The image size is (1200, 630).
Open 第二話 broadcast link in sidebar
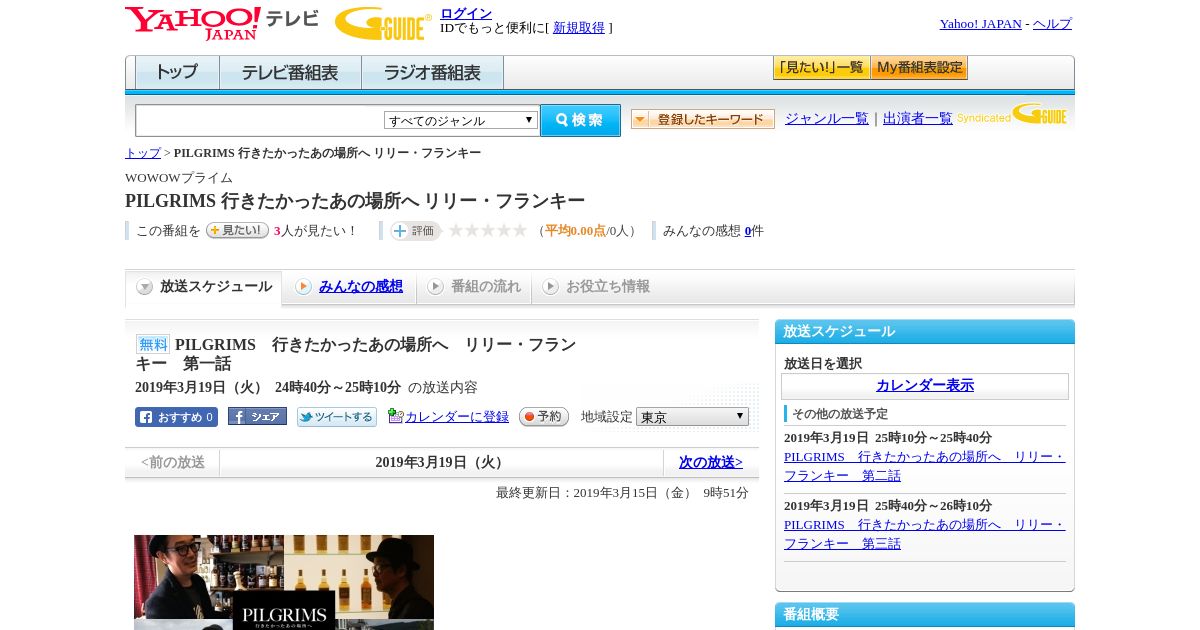924,466
